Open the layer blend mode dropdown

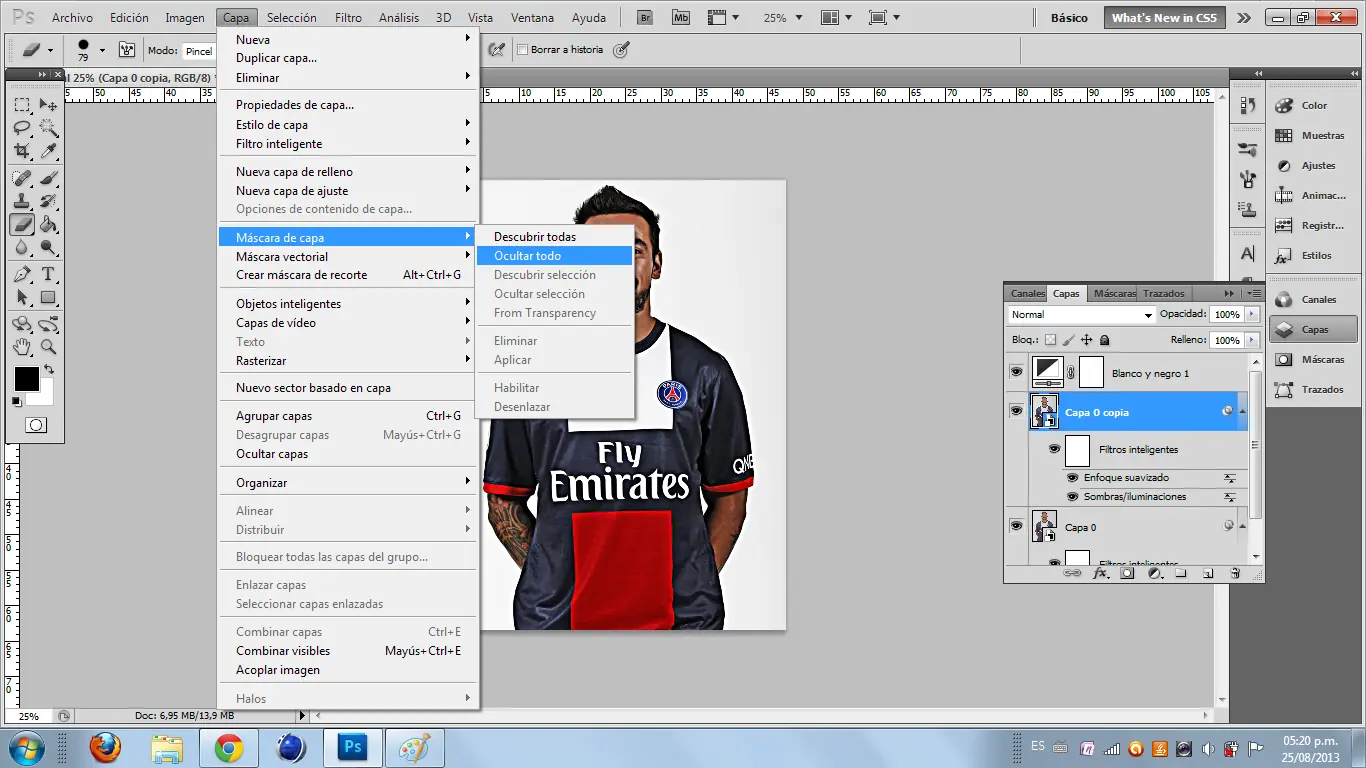[1081, 314]
